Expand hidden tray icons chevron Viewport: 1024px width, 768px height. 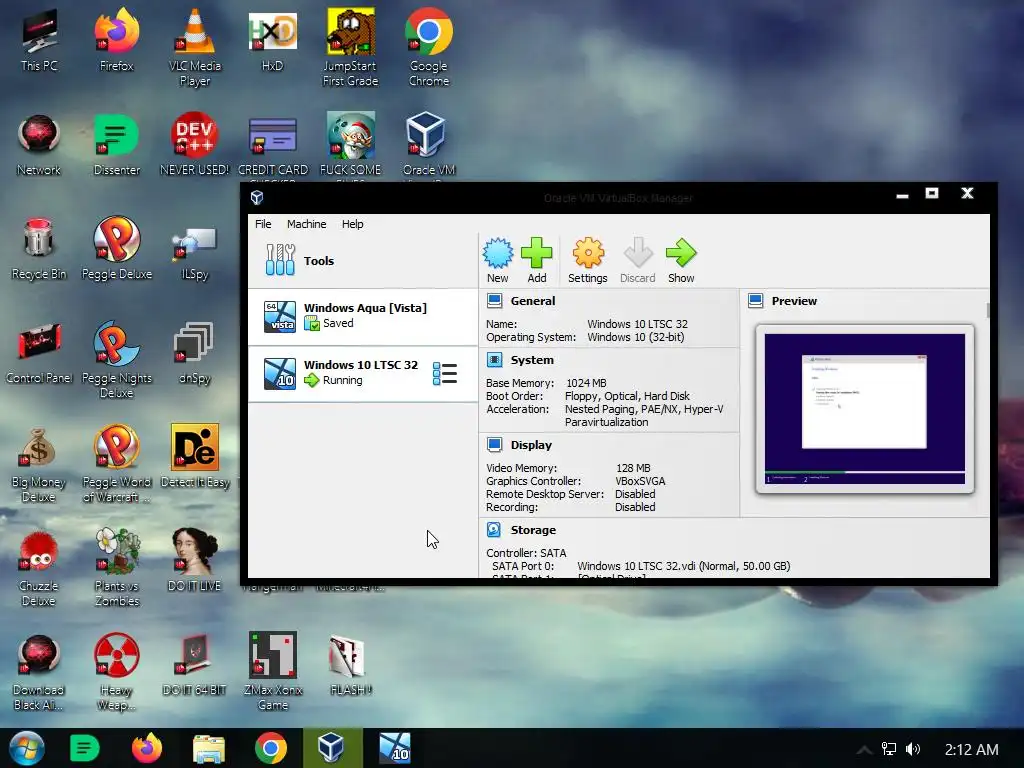864,750
